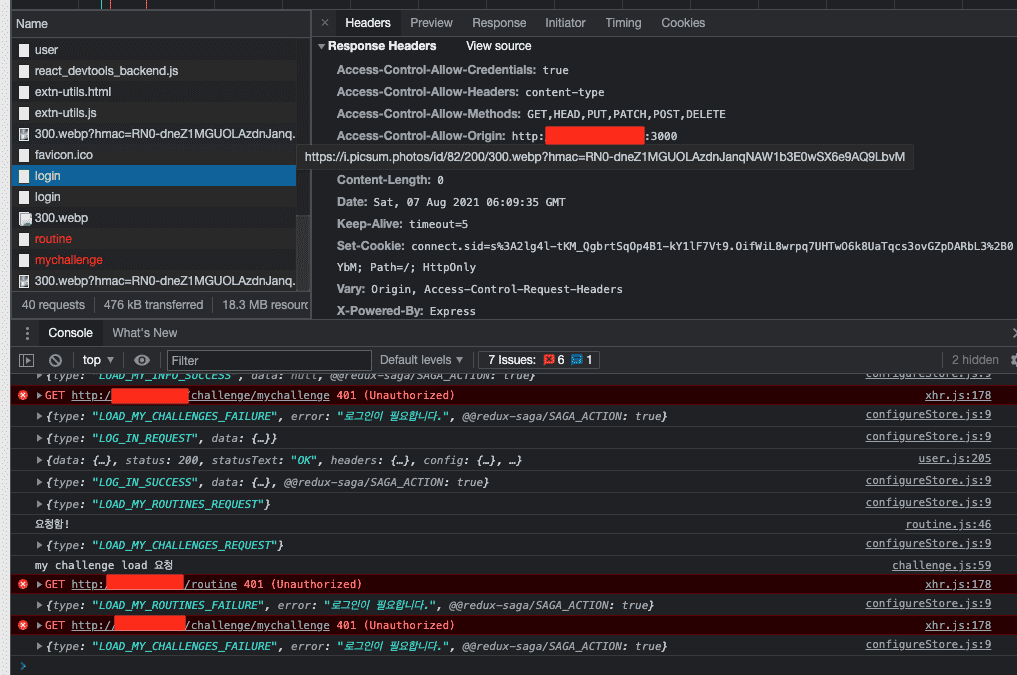Open the JavaScript context 'top' dropdown

tap(98, 360)
